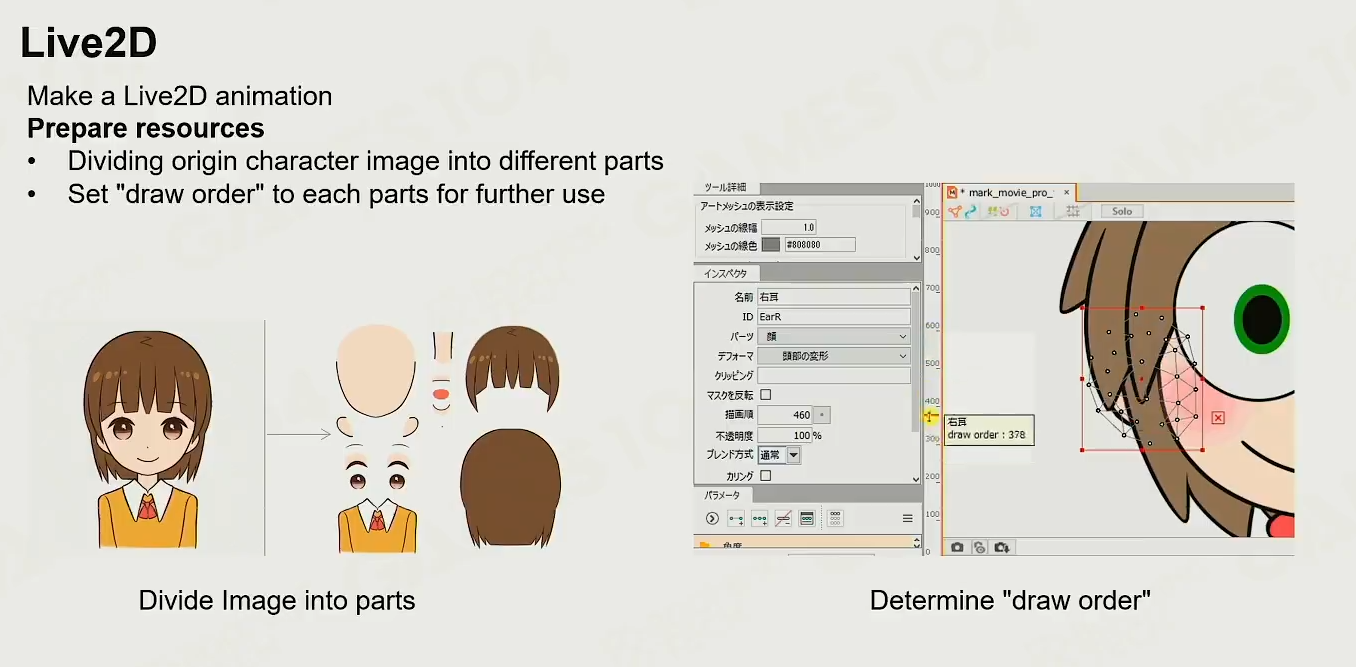Click the red slash delete keyform icon
1356x667 pixels.
click(x=783, y=518)
